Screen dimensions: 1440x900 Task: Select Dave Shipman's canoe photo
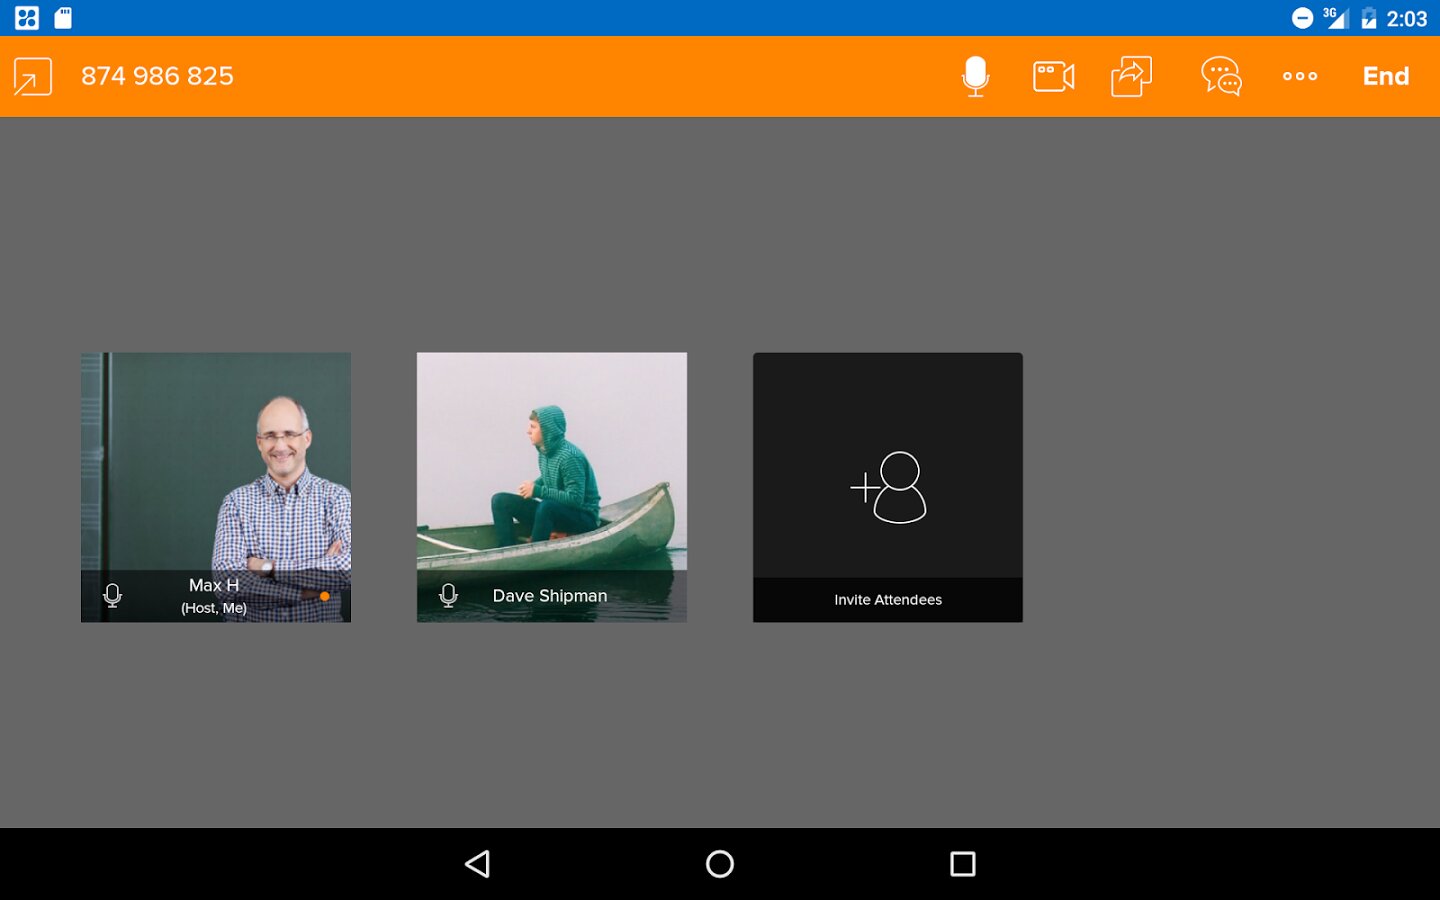tap(552, 460)
